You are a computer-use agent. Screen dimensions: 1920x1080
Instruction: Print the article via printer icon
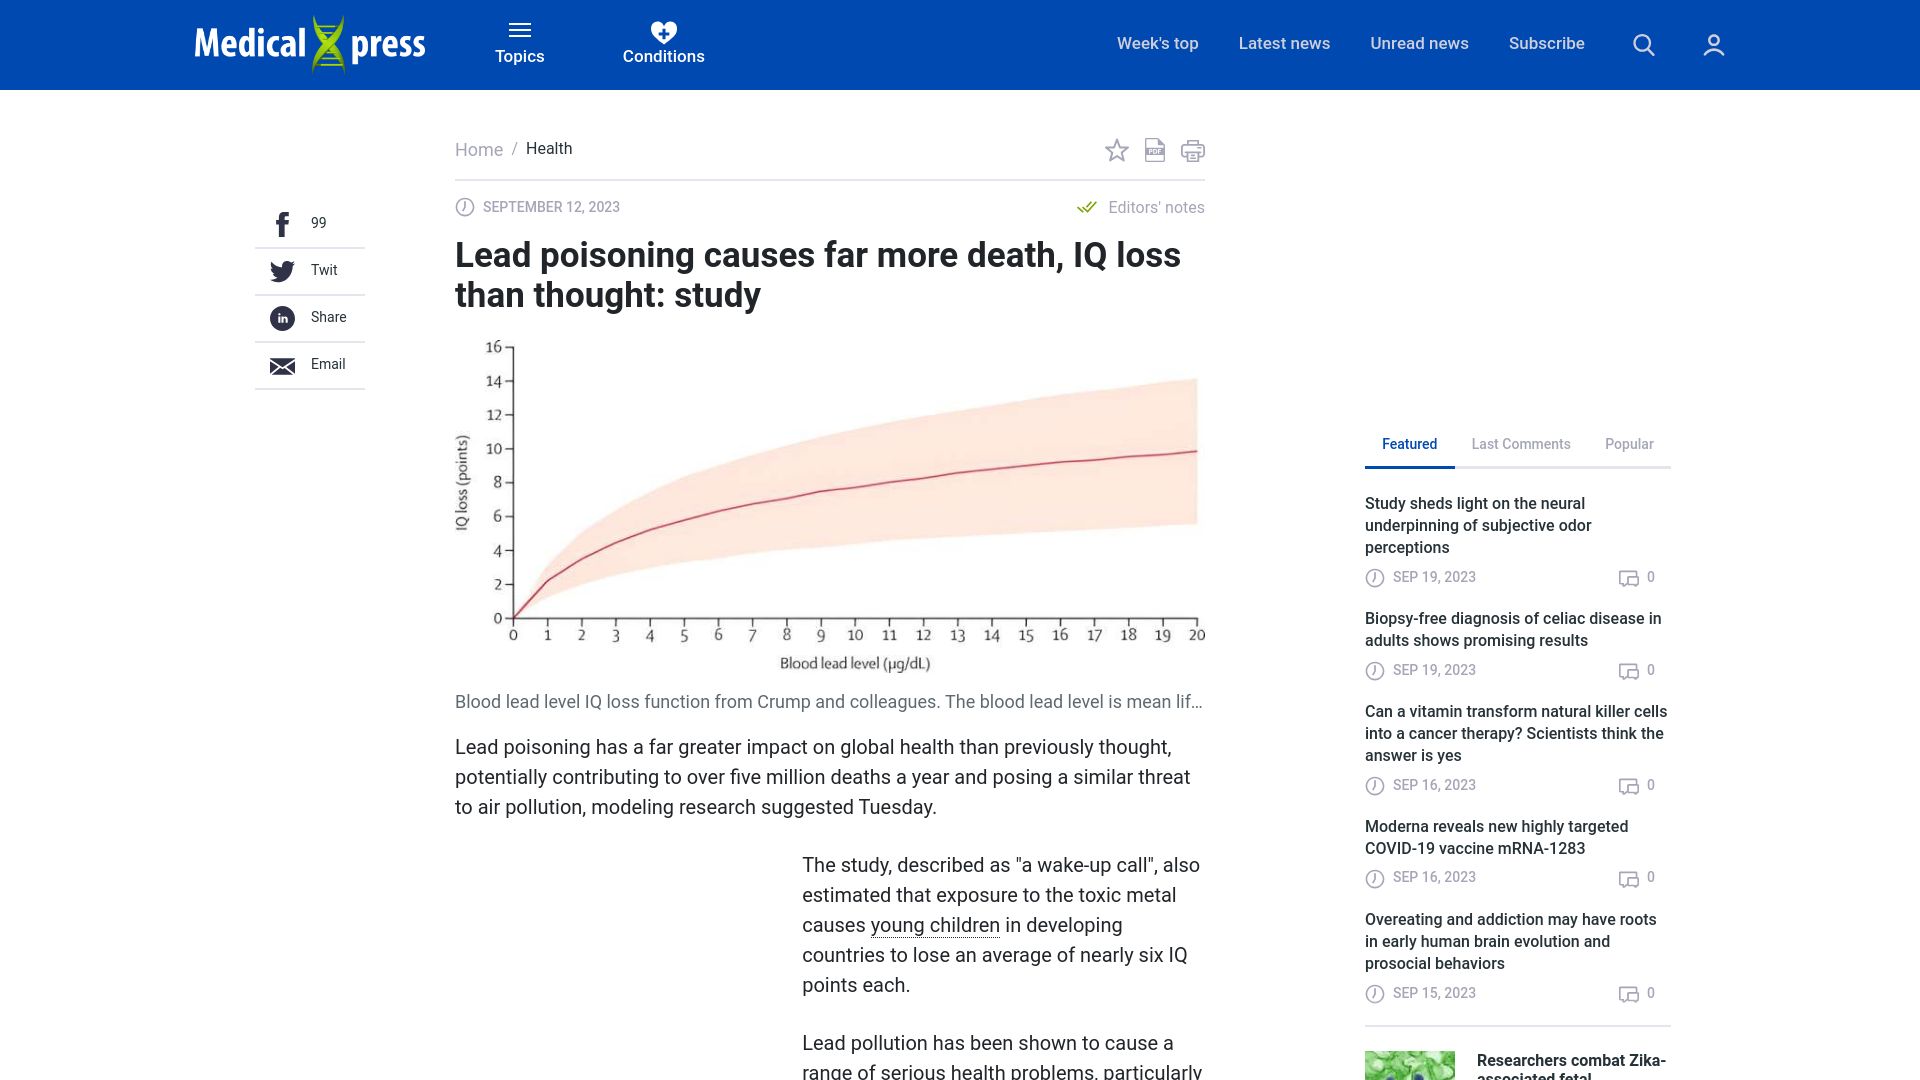coord(1193,150)
